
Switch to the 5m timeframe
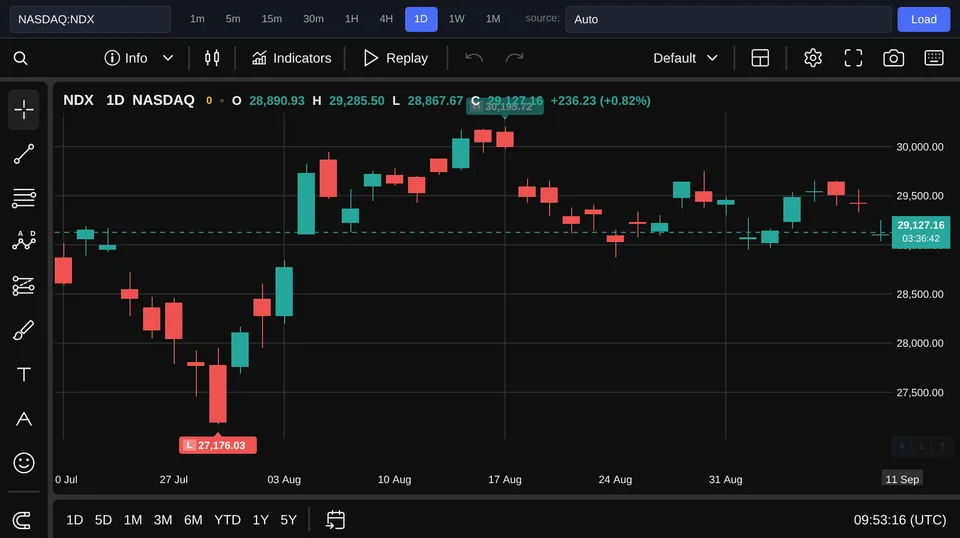tap(233, 19)
